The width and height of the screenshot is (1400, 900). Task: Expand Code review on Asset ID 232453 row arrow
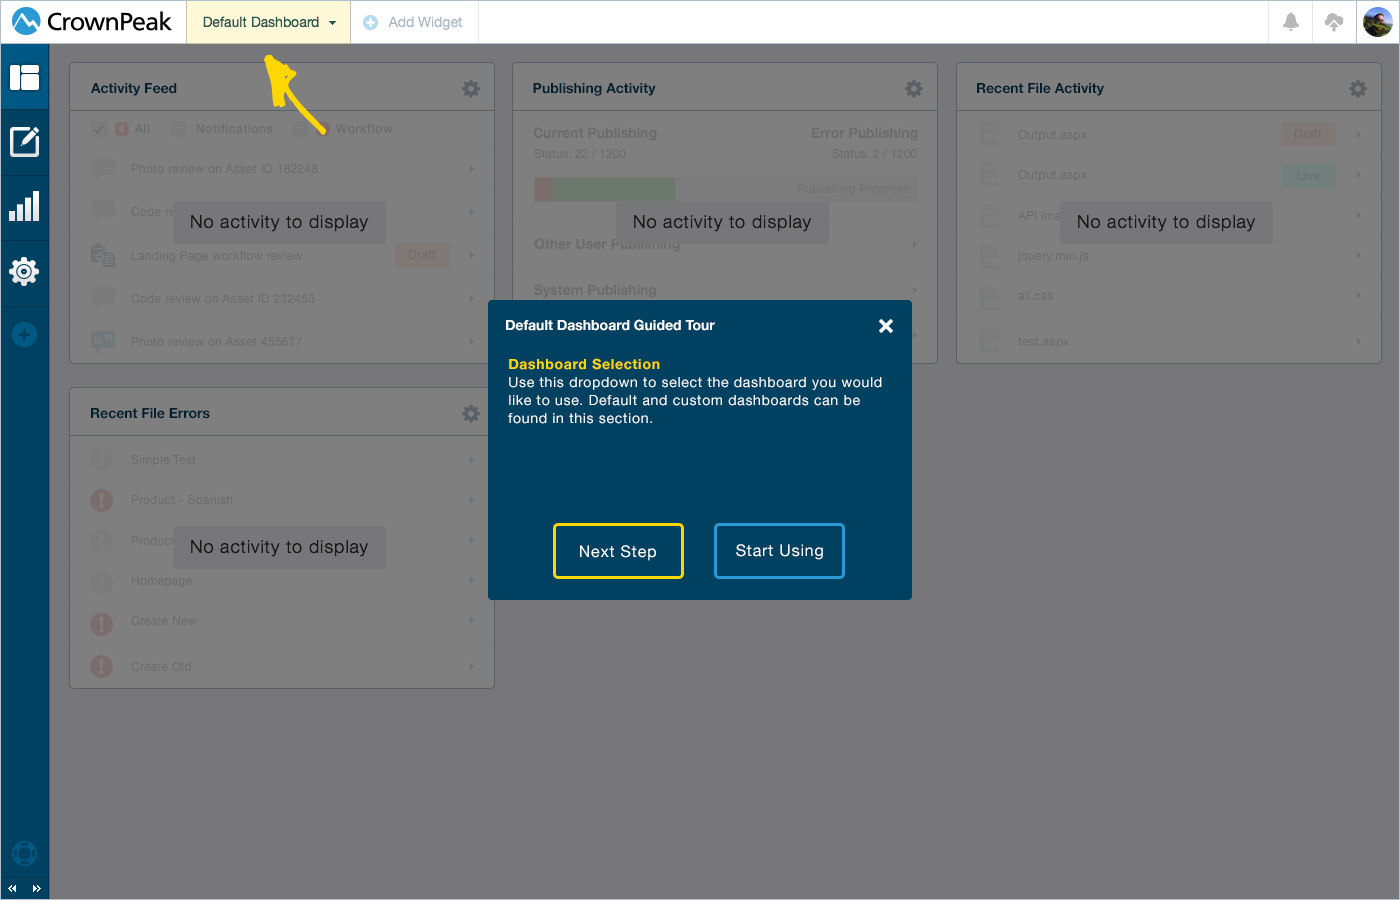click(x=471, y=299)
